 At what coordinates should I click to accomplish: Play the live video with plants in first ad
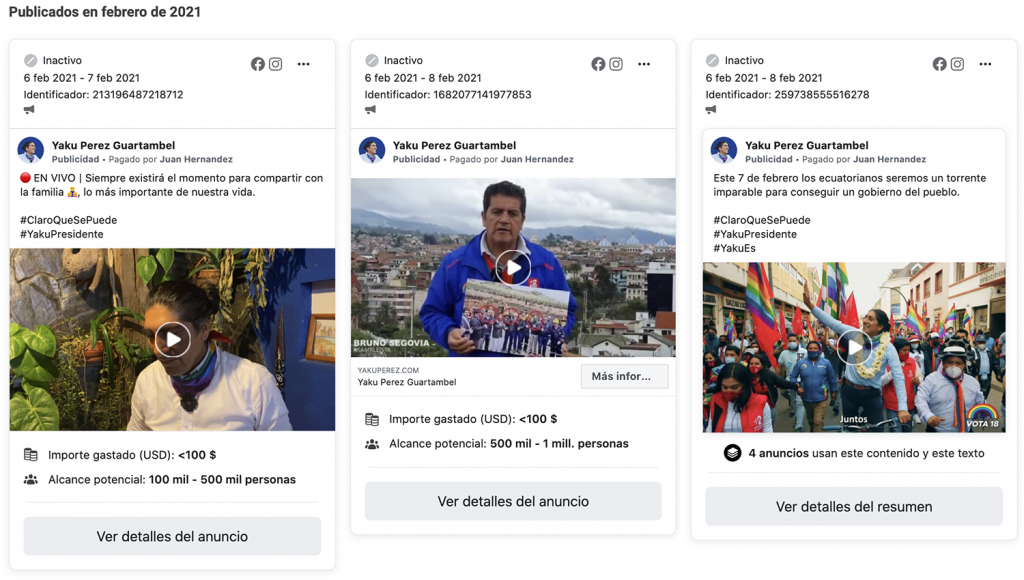tap(172, 340)
